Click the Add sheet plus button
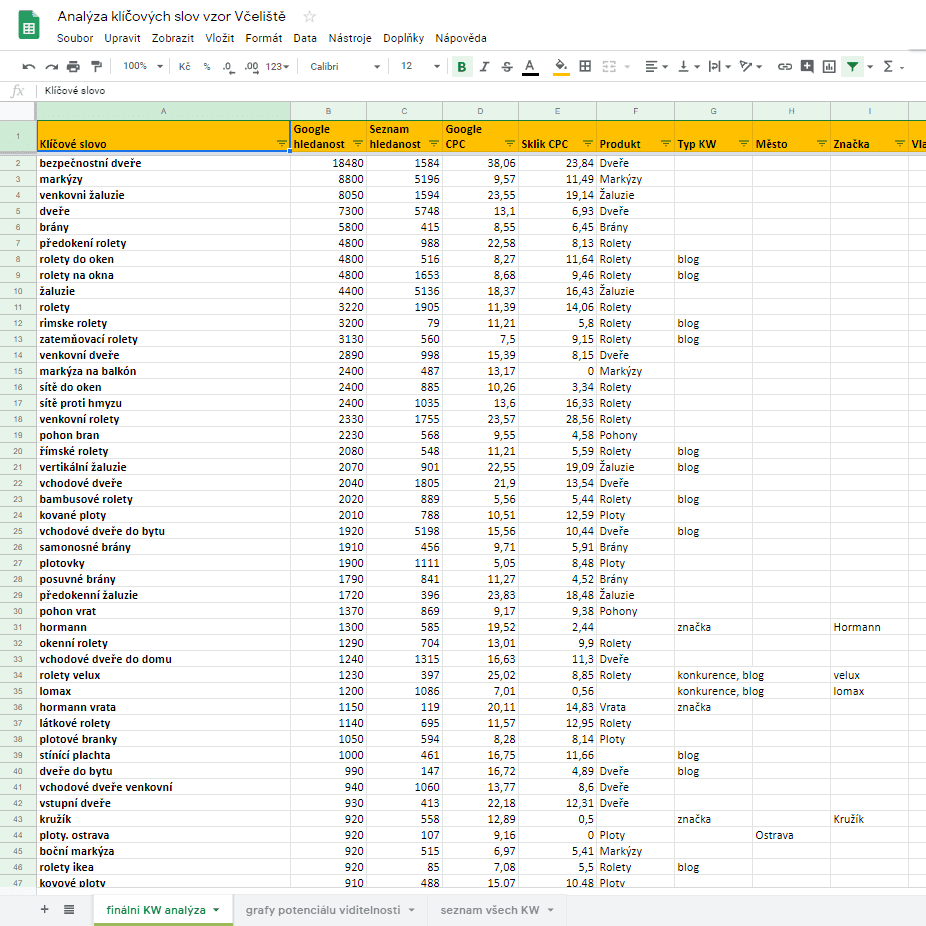 [44, 909]
